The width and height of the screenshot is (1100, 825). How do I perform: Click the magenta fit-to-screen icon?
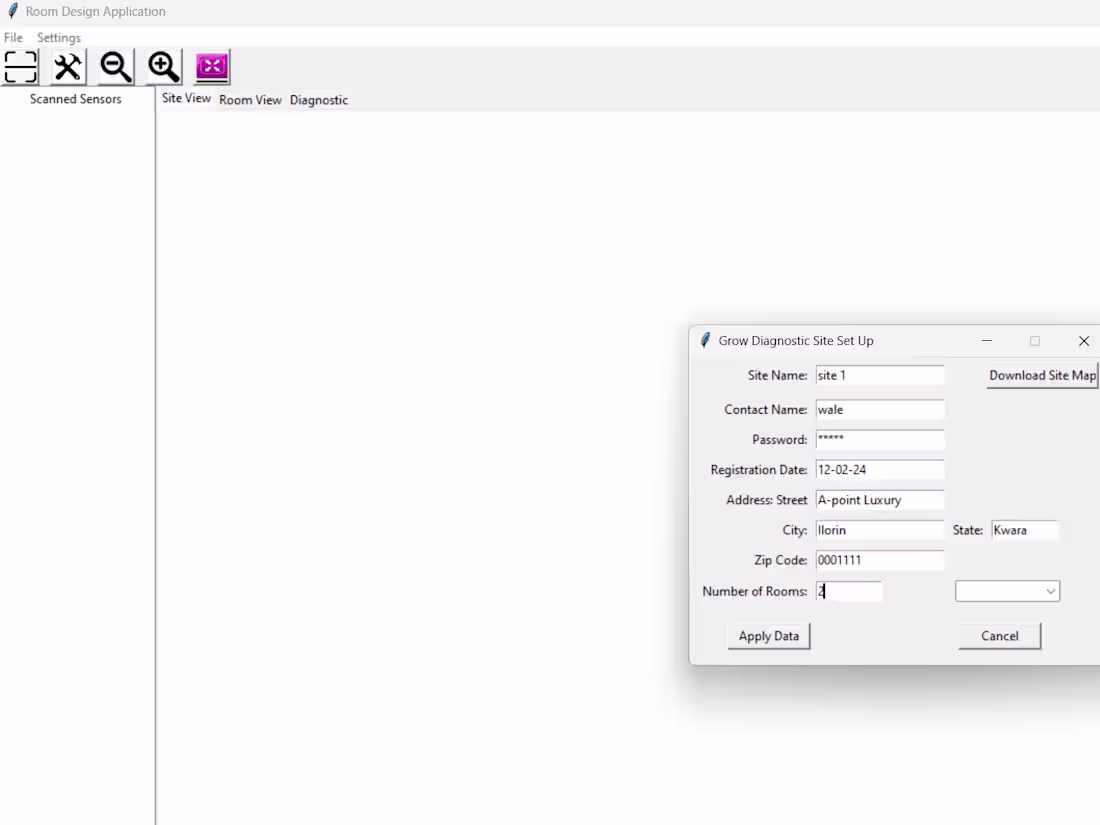coord(212,67)
